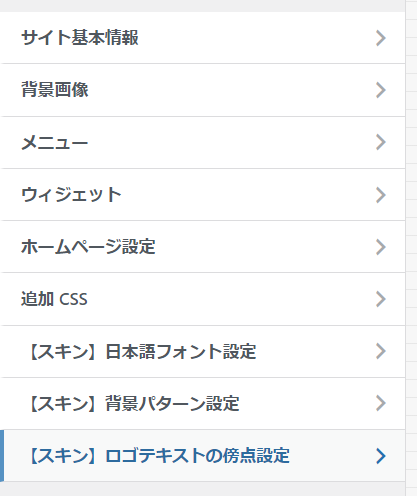417x496 pixels.
Task: Select 【スキン】背景パターン設定
Action: click(x=202, y=404)
